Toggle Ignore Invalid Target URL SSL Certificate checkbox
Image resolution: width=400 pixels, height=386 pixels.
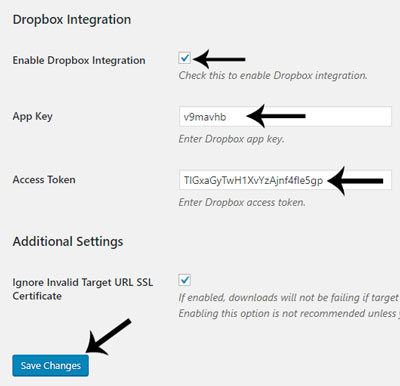pyautogui.click(x=184, y=280)
